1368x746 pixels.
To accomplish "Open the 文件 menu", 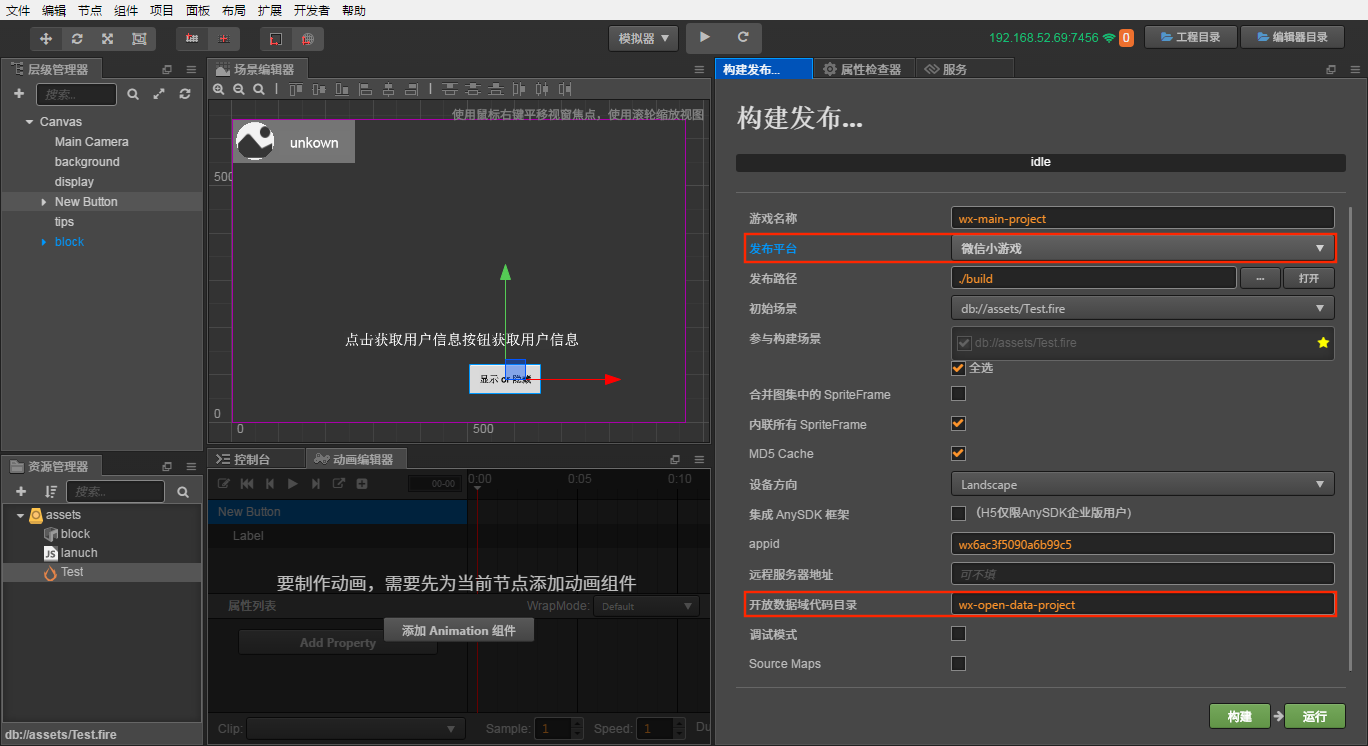I will click(x=18, y=10).
